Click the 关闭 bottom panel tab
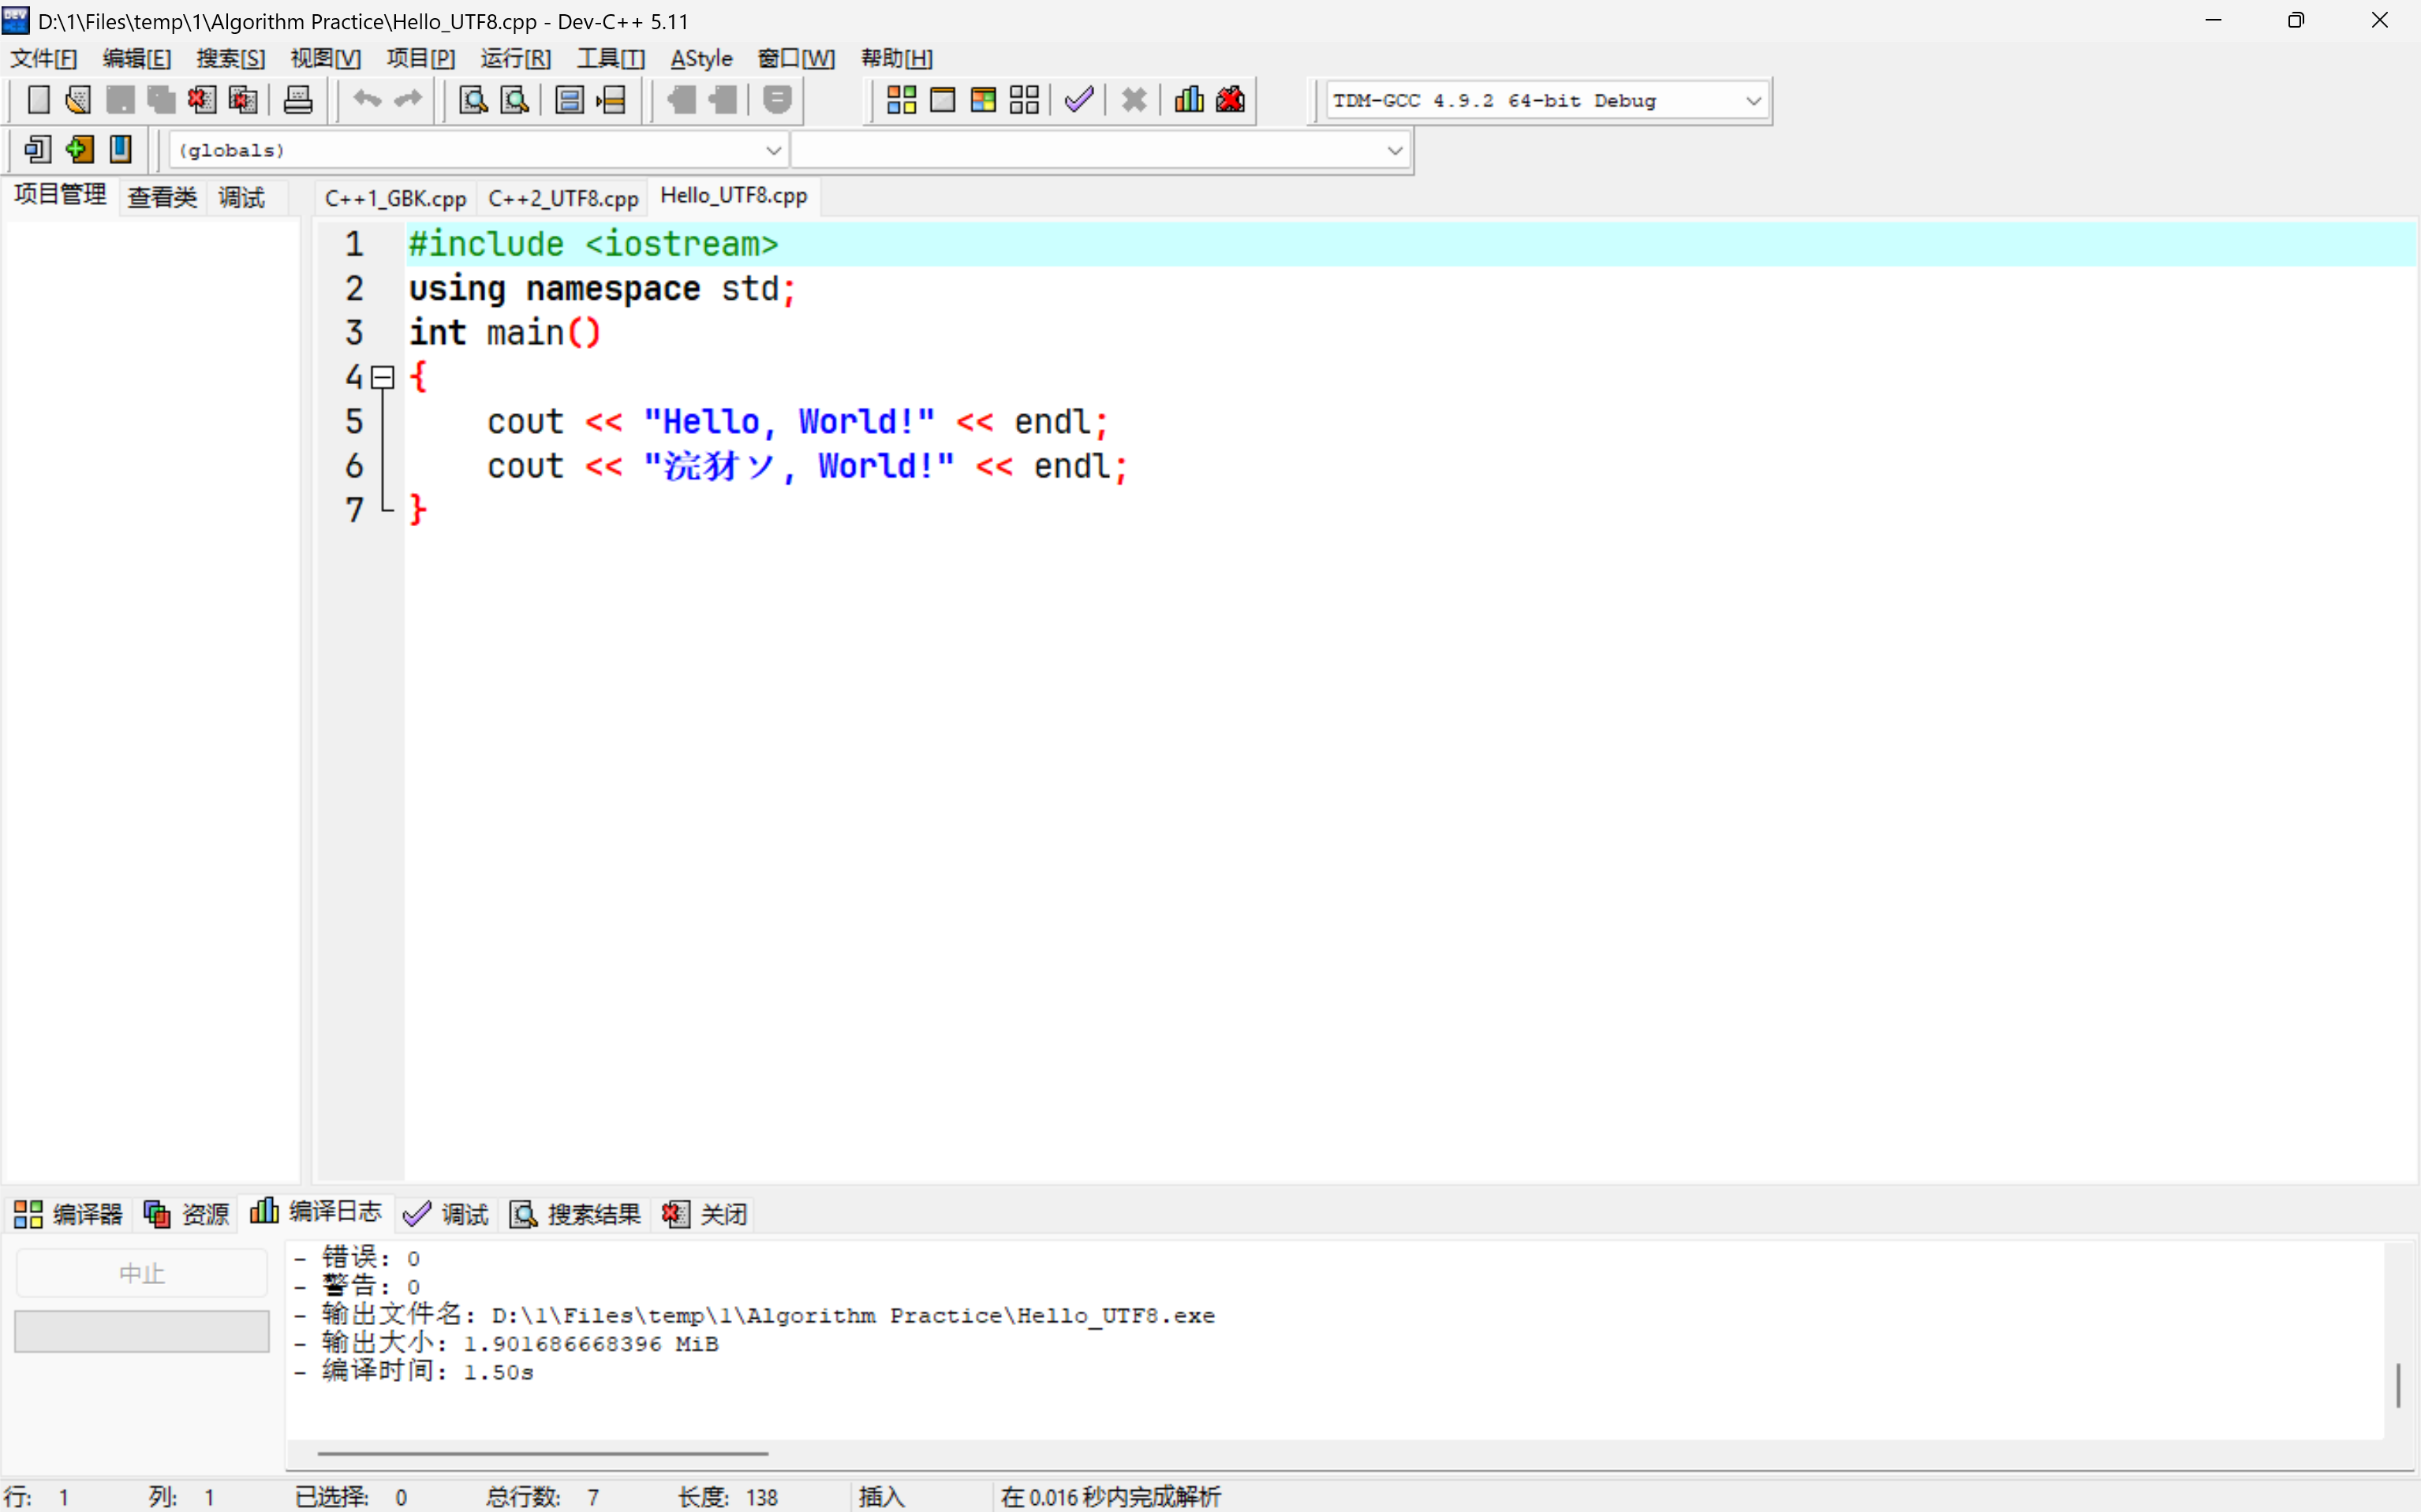 point(705,1214)
